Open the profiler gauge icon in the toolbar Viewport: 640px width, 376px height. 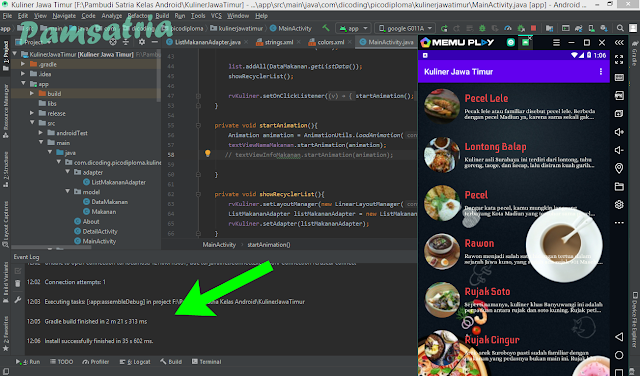[x=508, y=28]
